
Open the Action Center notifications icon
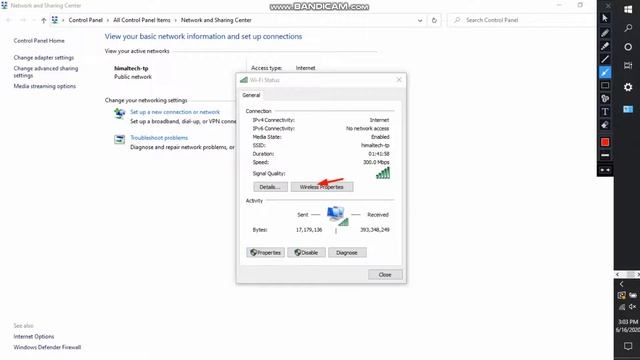click(x=628, y=346)
